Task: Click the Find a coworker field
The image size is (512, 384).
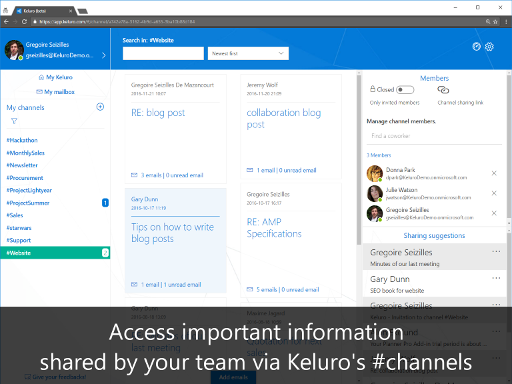Action: click(x=434, y=136)
